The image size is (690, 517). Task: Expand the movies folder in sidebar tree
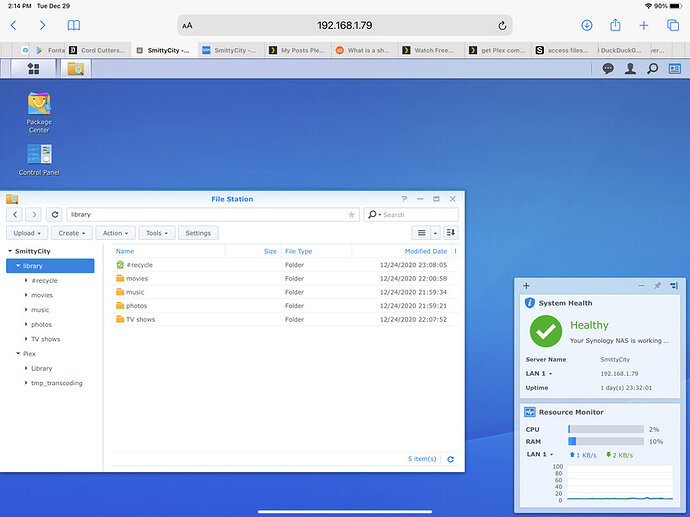coord(26,295)
